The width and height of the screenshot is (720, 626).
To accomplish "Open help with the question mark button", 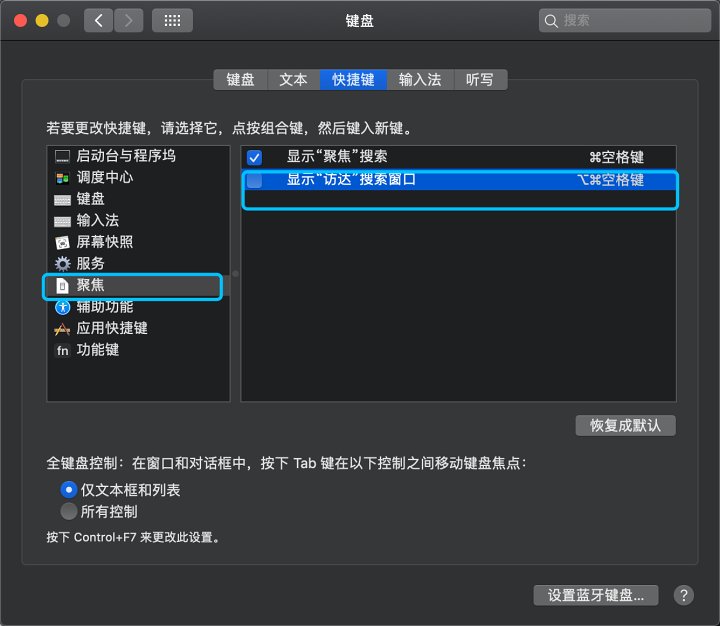I will point(683,595).
